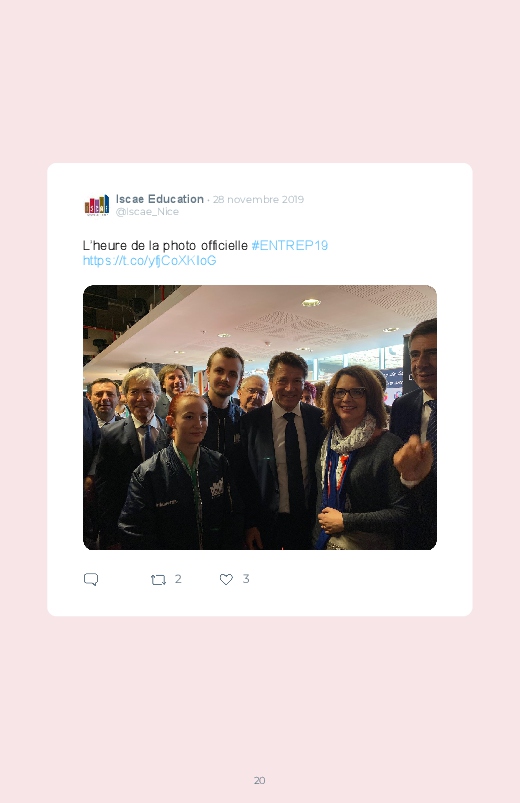Viewport: 520px width, 803px height.
Task: Like the tweet with the heart icon
Action: (226, 579)
